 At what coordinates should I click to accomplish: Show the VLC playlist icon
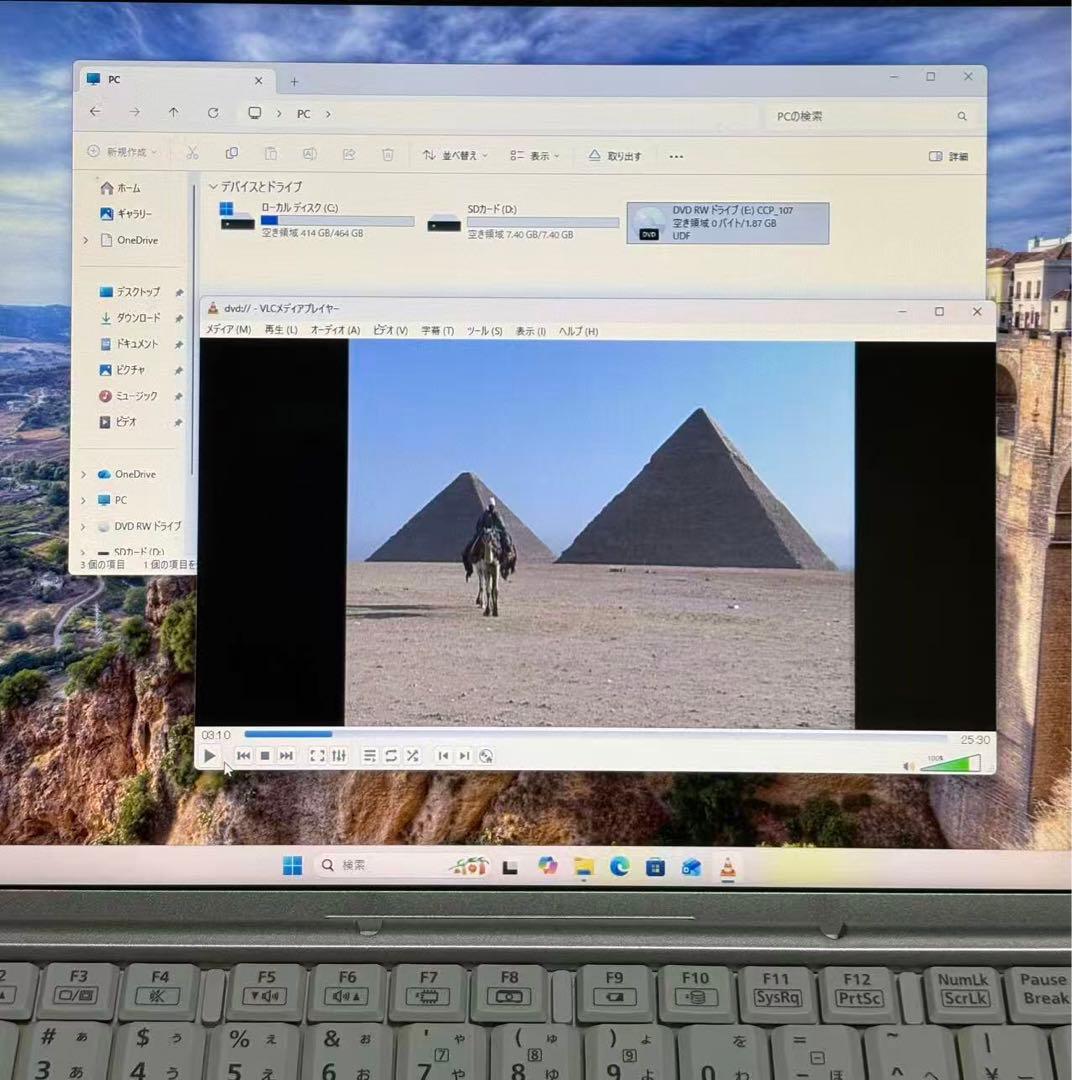[x=369, y=756]
